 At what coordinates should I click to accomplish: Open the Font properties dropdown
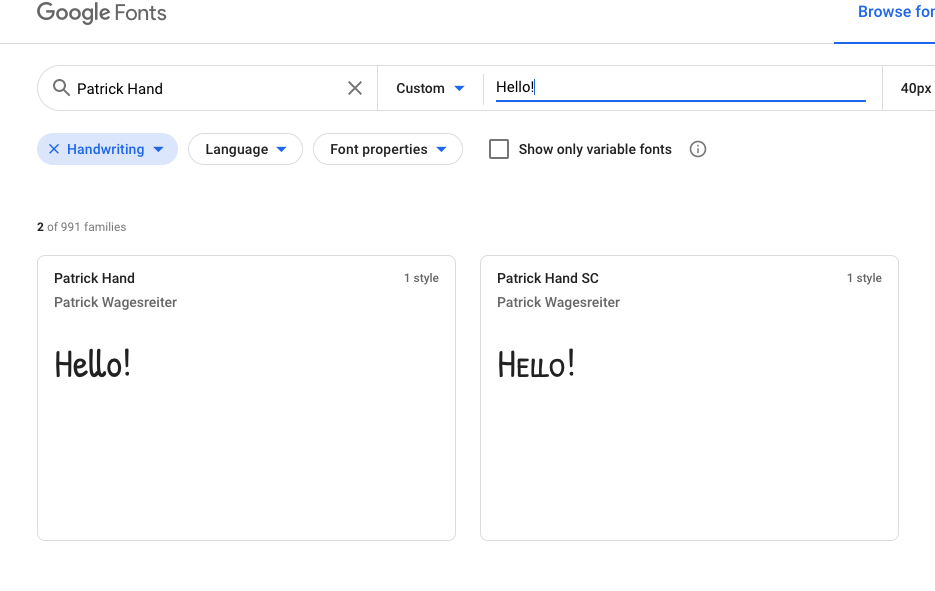388,149
